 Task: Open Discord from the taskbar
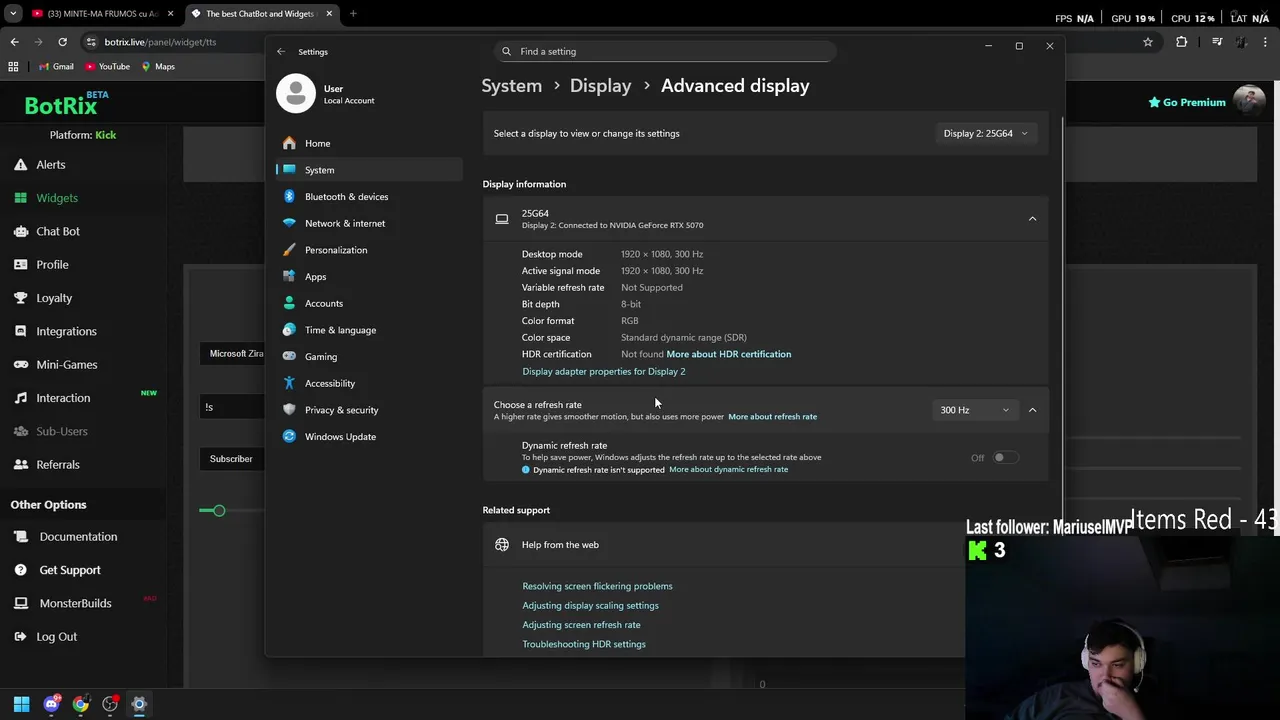coord(51,704)
